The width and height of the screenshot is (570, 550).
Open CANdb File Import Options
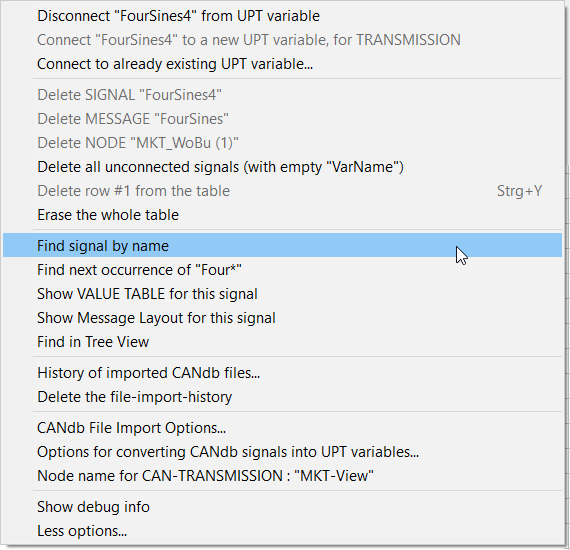tap(282, 428)
